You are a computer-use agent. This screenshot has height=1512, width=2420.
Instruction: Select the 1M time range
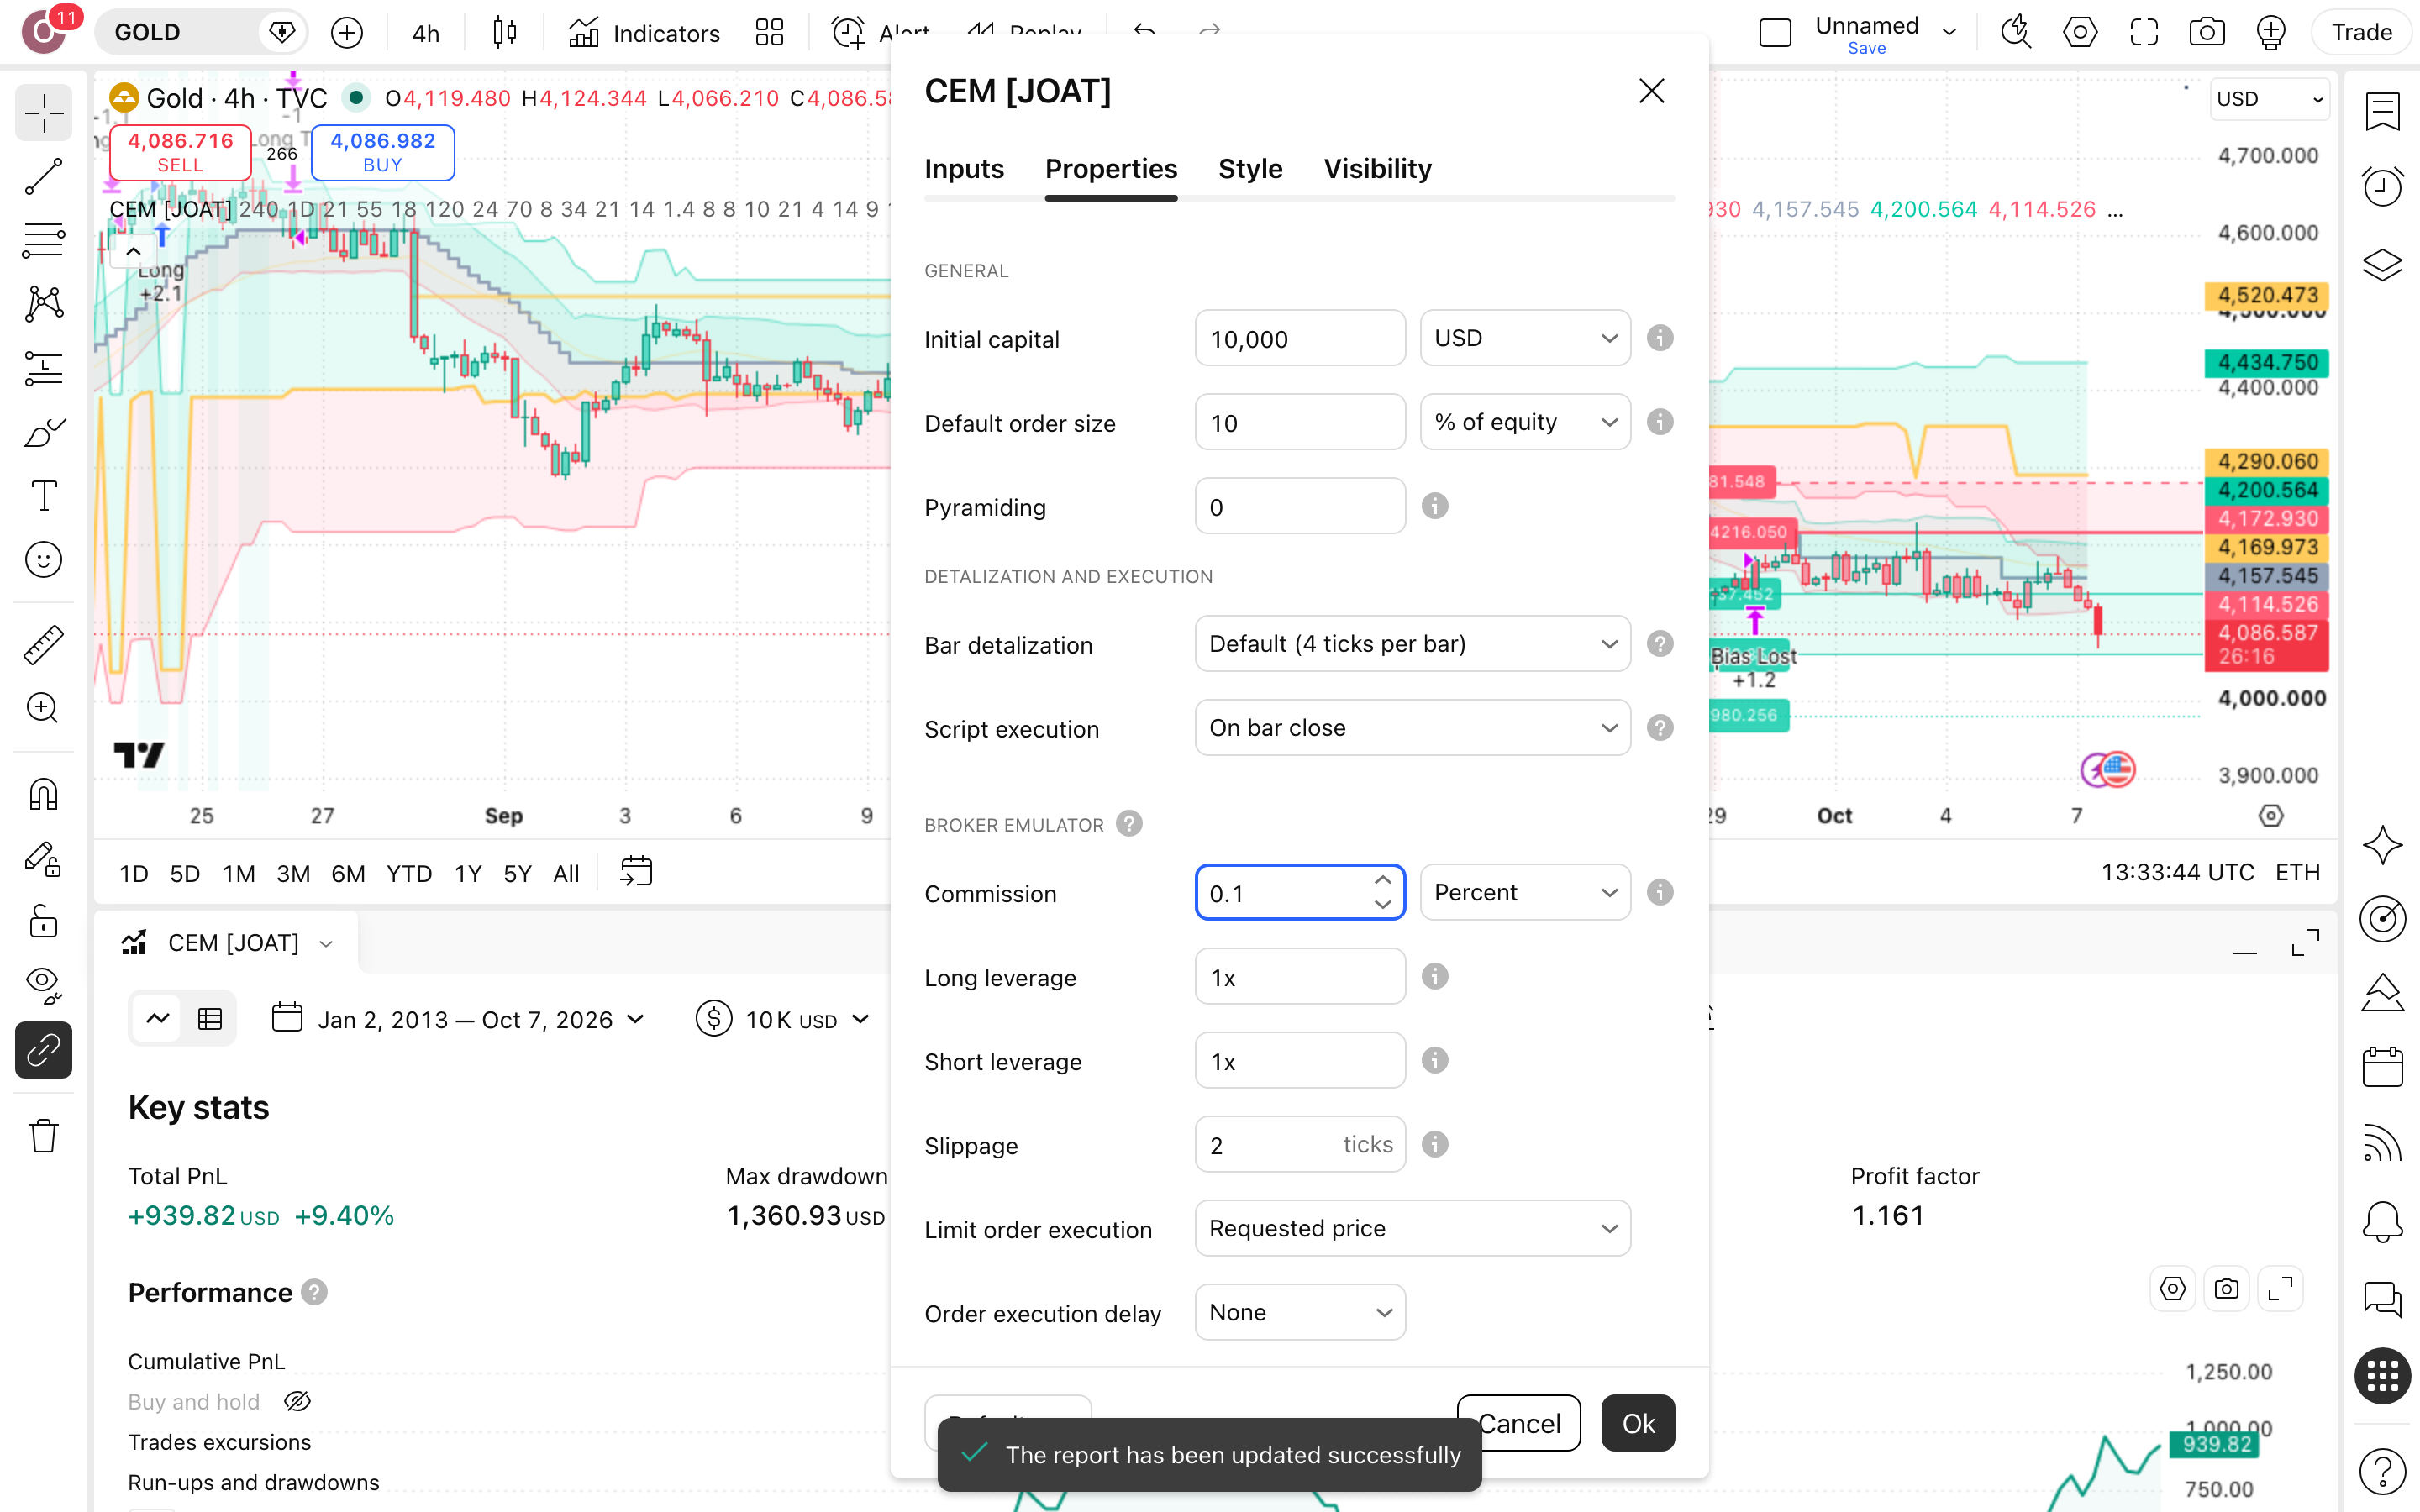click(238, 873)
